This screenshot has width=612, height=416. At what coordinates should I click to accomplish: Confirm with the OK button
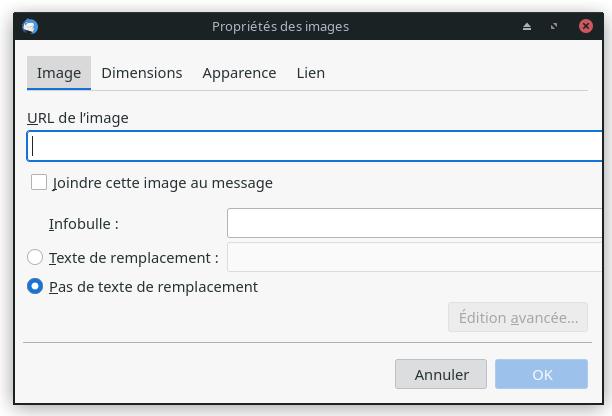point(542,375)
